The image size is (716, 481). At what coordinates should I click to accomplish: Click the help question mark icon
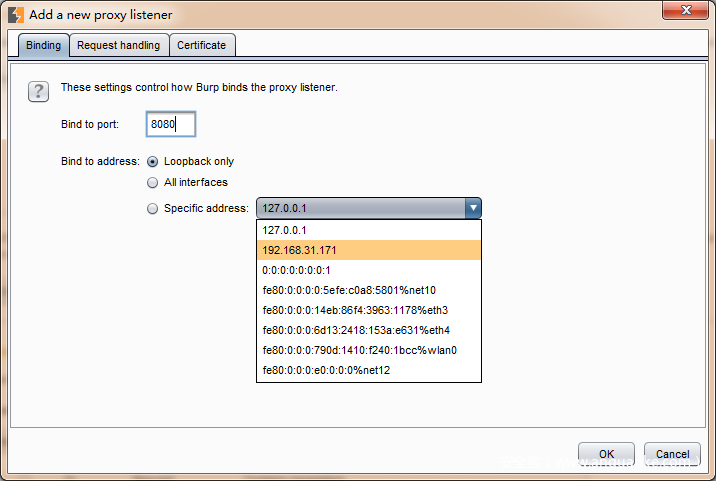tap(38, 92)
